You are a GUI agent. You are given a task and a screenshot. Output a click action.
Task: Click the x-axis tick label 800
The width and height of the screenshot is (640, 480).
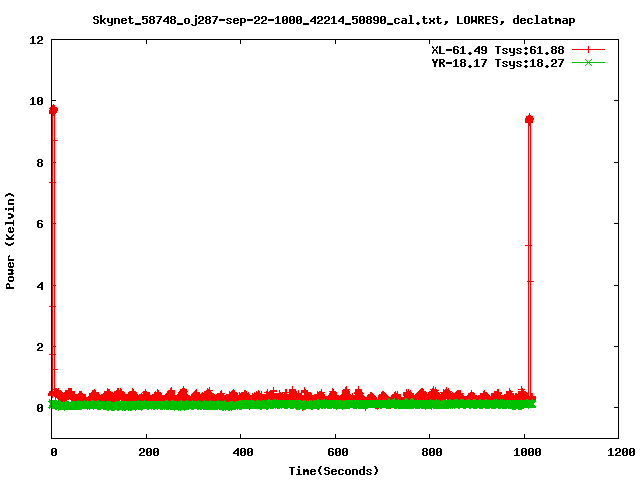(x=432, y=452)
